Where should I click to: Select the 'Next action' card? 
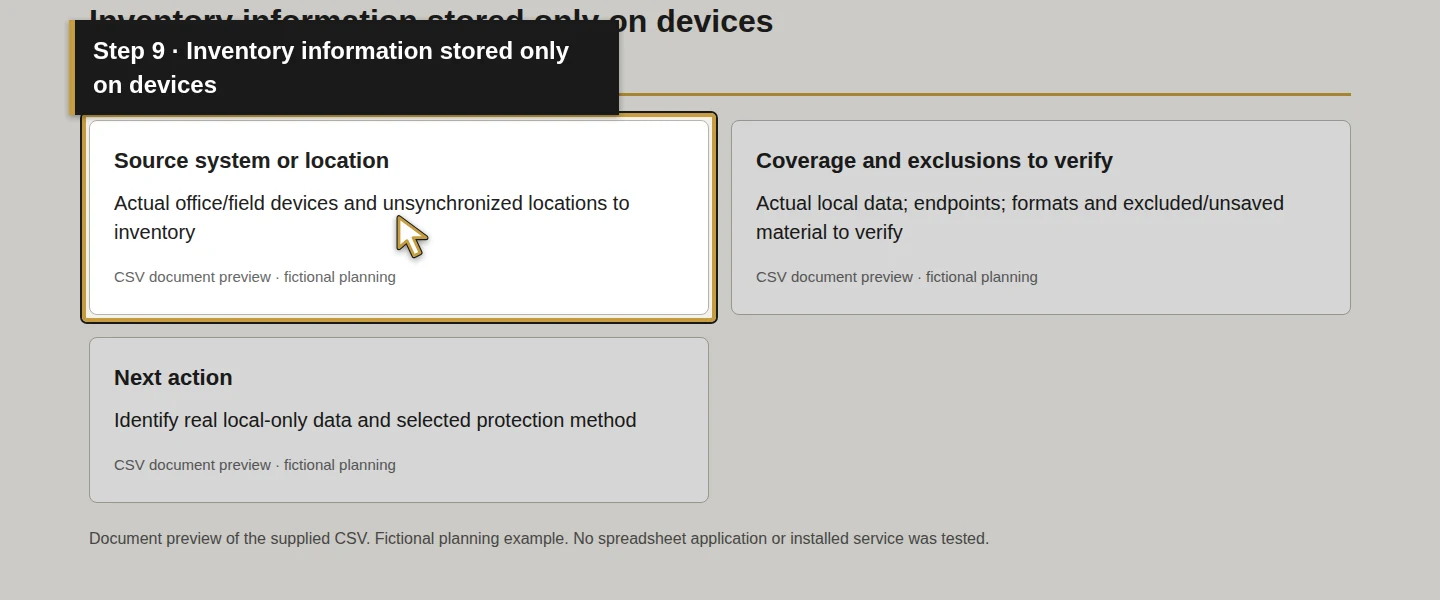point(399,420)
